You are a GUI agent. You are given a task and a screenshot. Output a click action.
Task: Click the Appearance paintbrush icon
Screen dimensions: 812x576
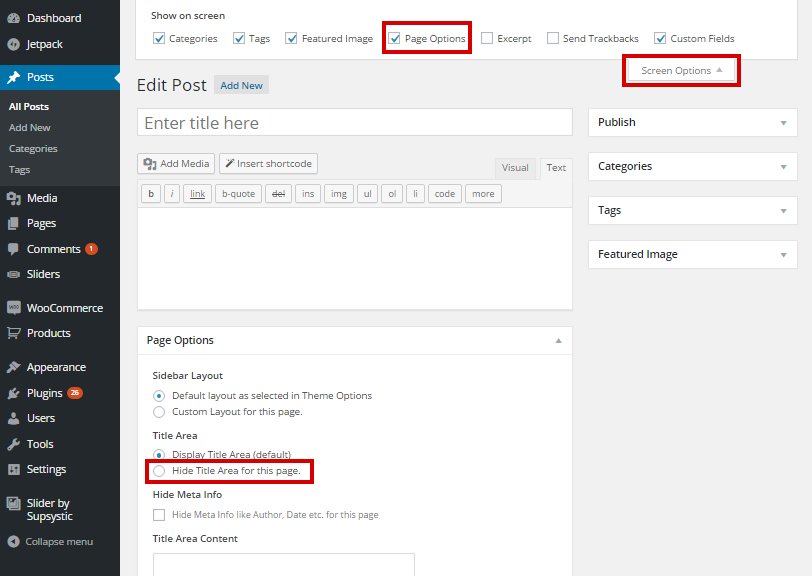[13, 367]
